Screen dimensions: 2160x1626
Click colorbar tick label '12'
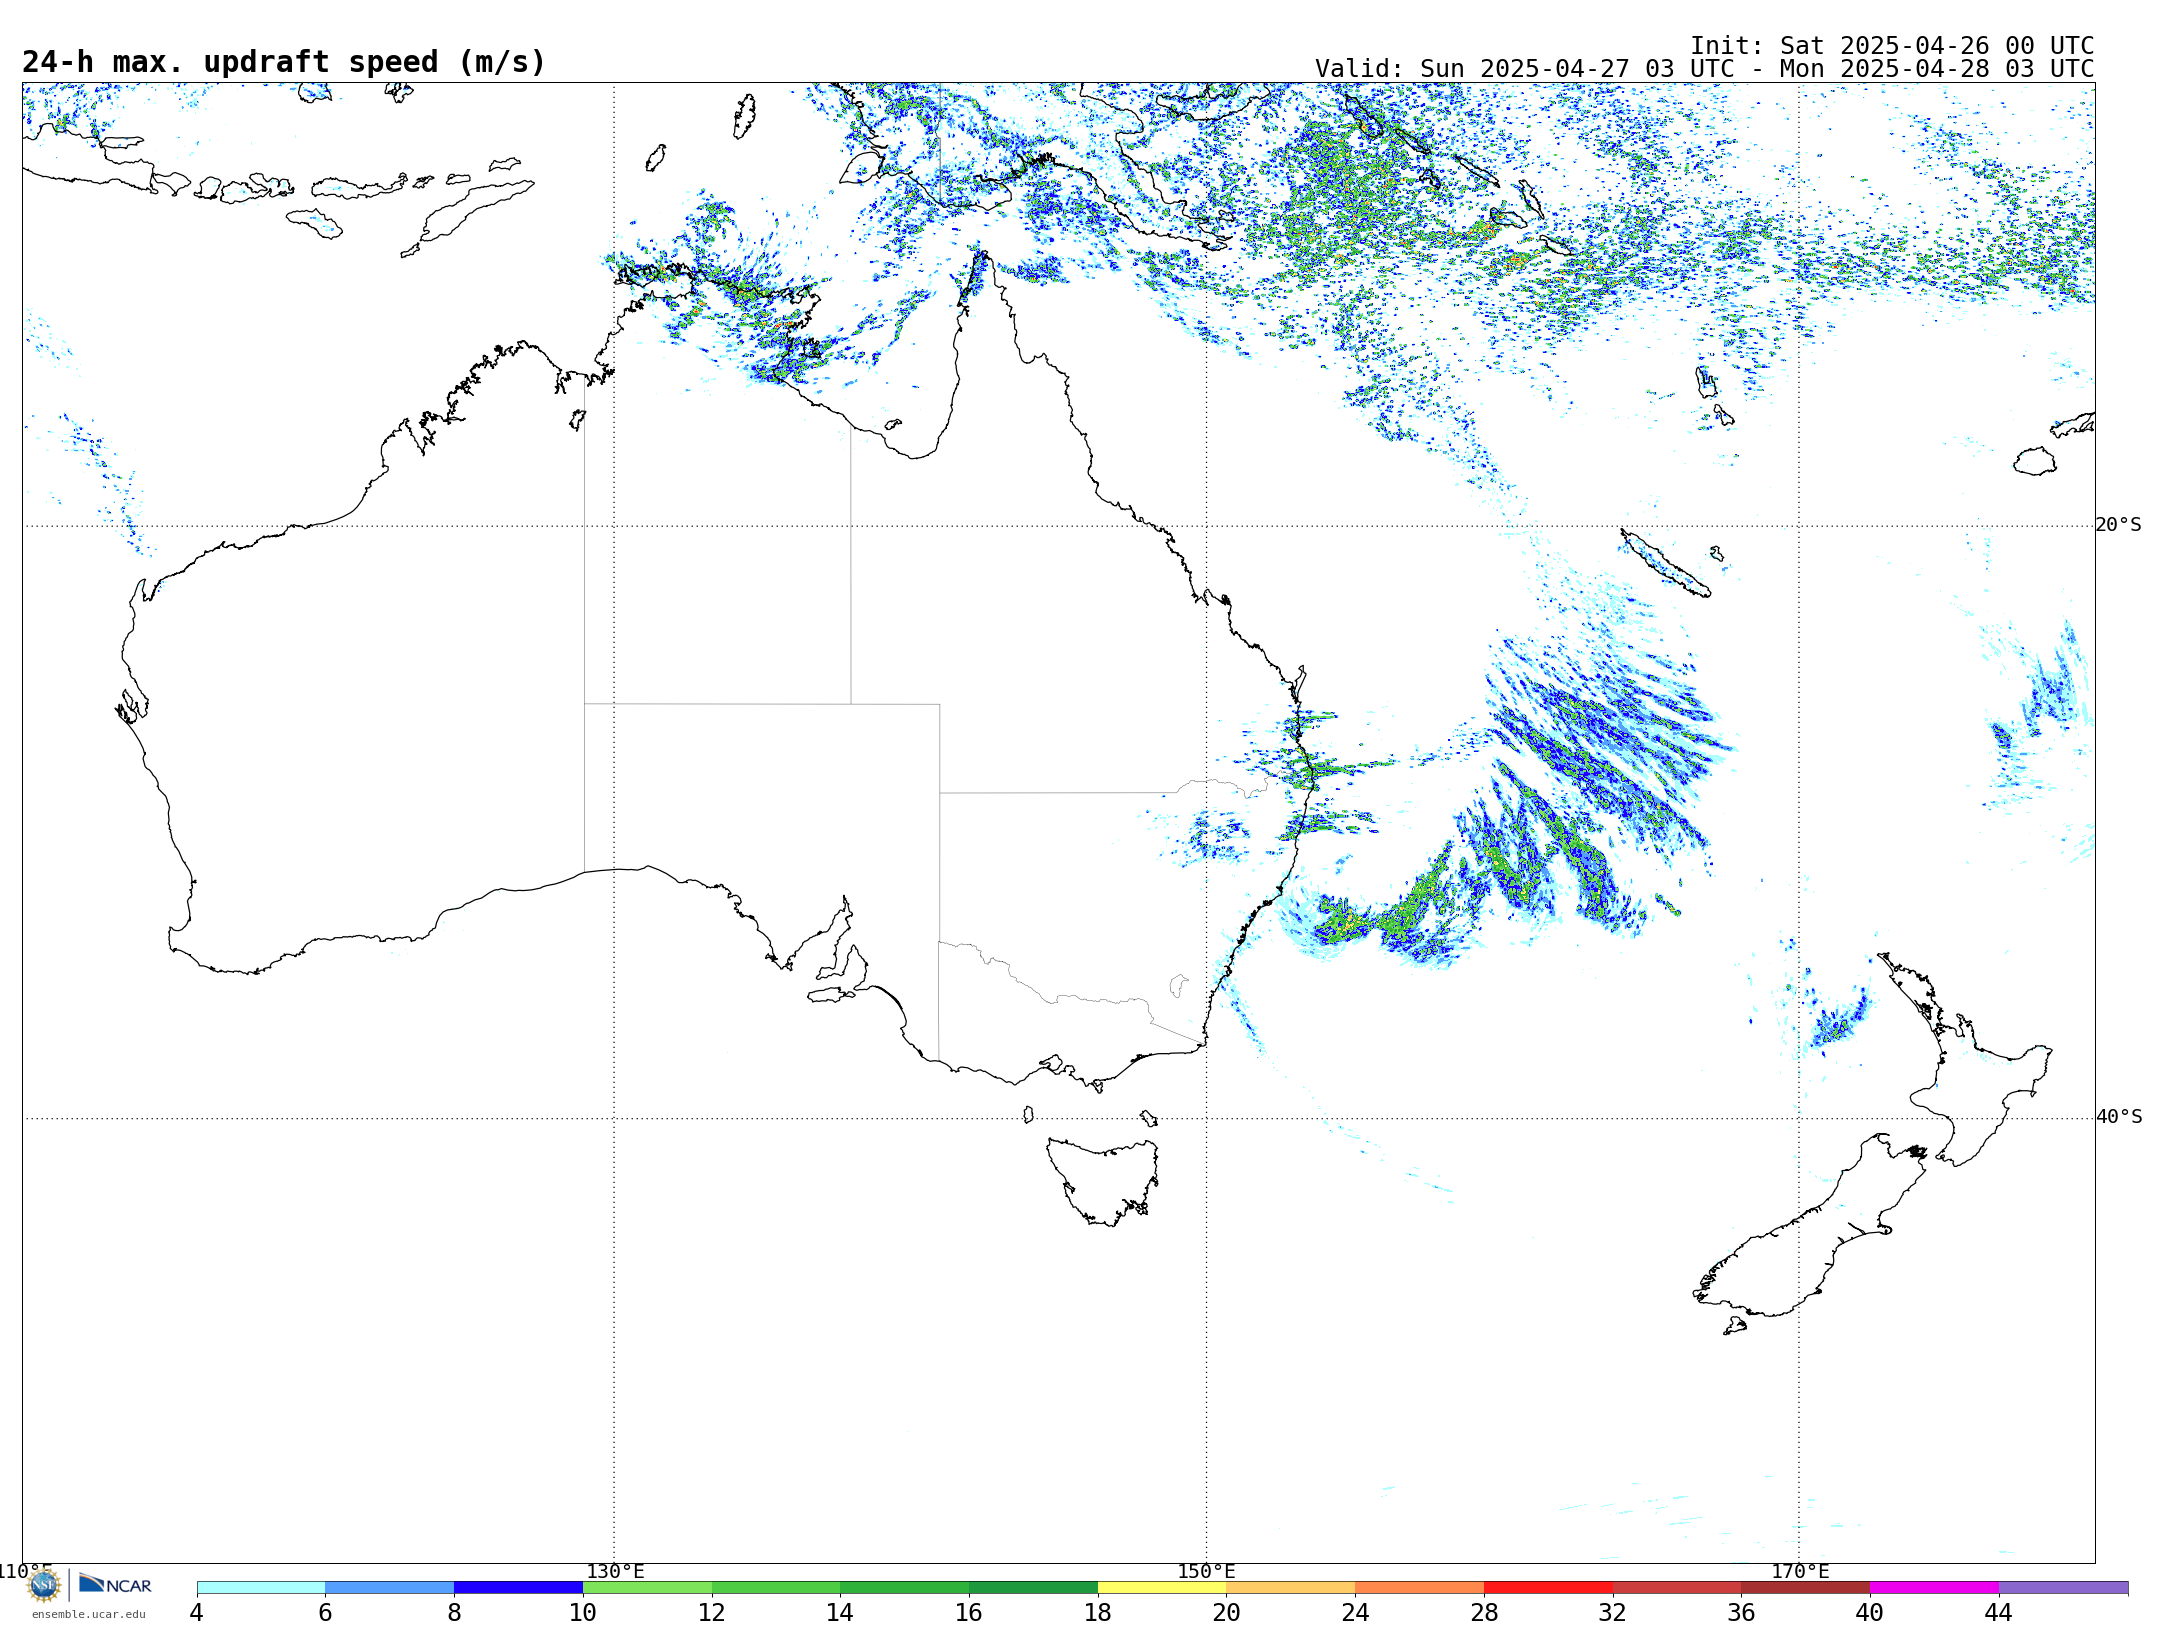[x=712, y=1613]
